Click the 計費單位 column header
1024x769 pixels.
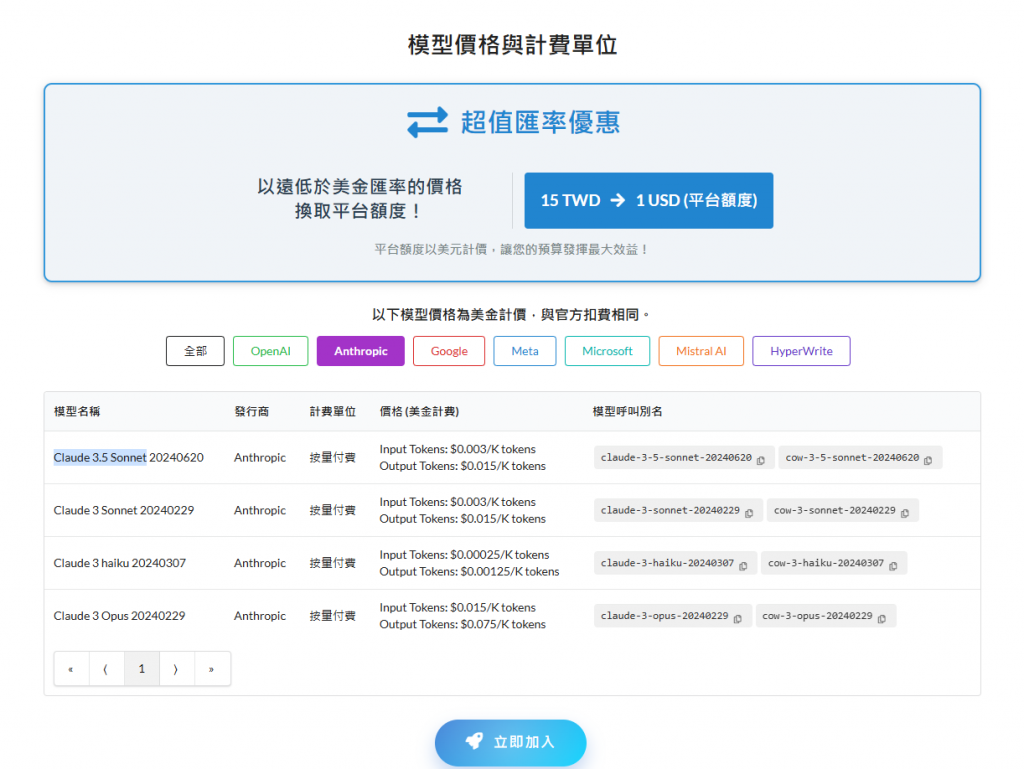tap(332, 411)
